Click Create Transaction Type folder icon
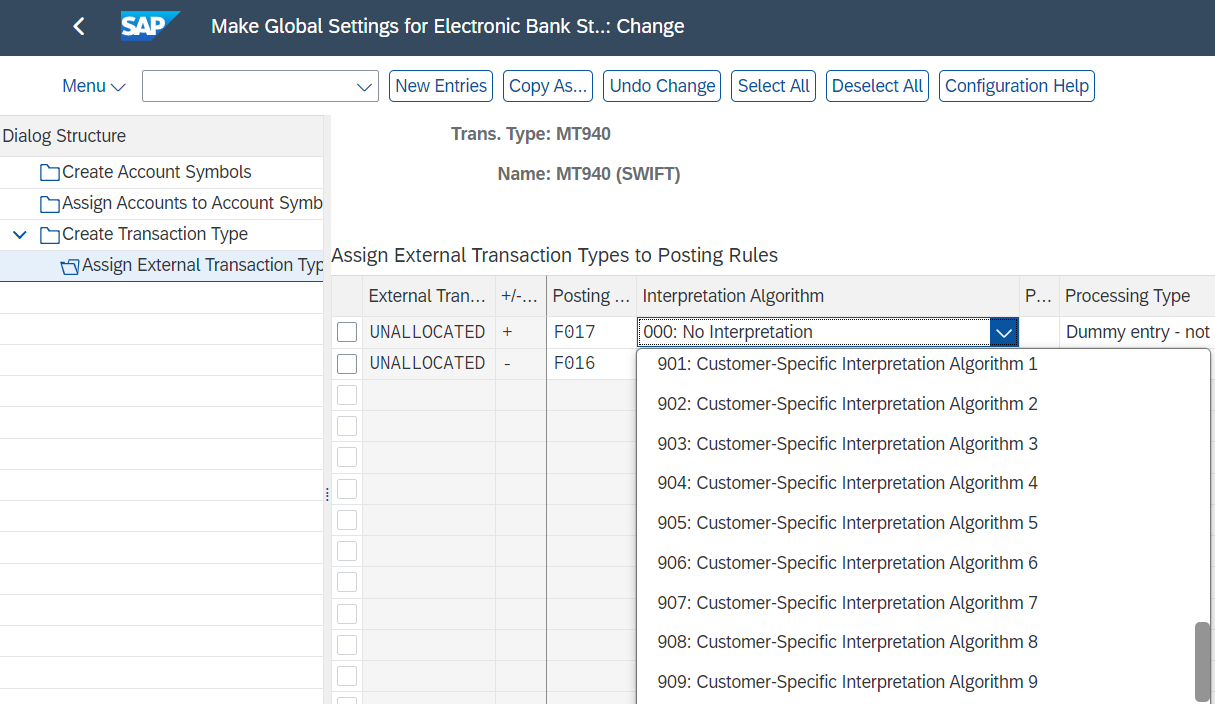Viewport: 1215px width, 704px height. pyautogui.click(x=50, y=235)
